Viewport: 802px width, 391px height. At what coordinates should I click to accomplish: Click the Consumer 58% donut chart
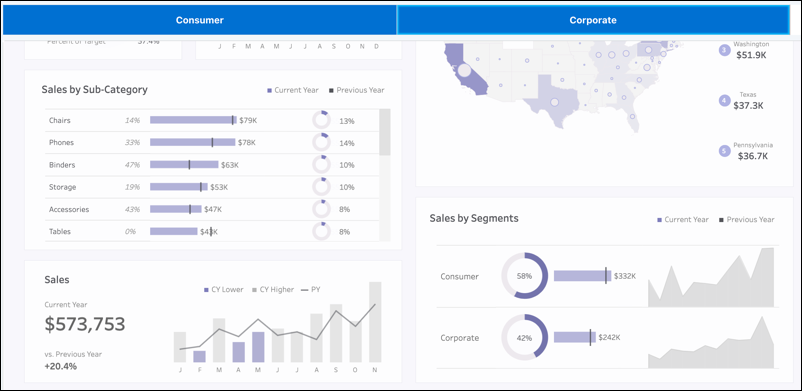524,276
